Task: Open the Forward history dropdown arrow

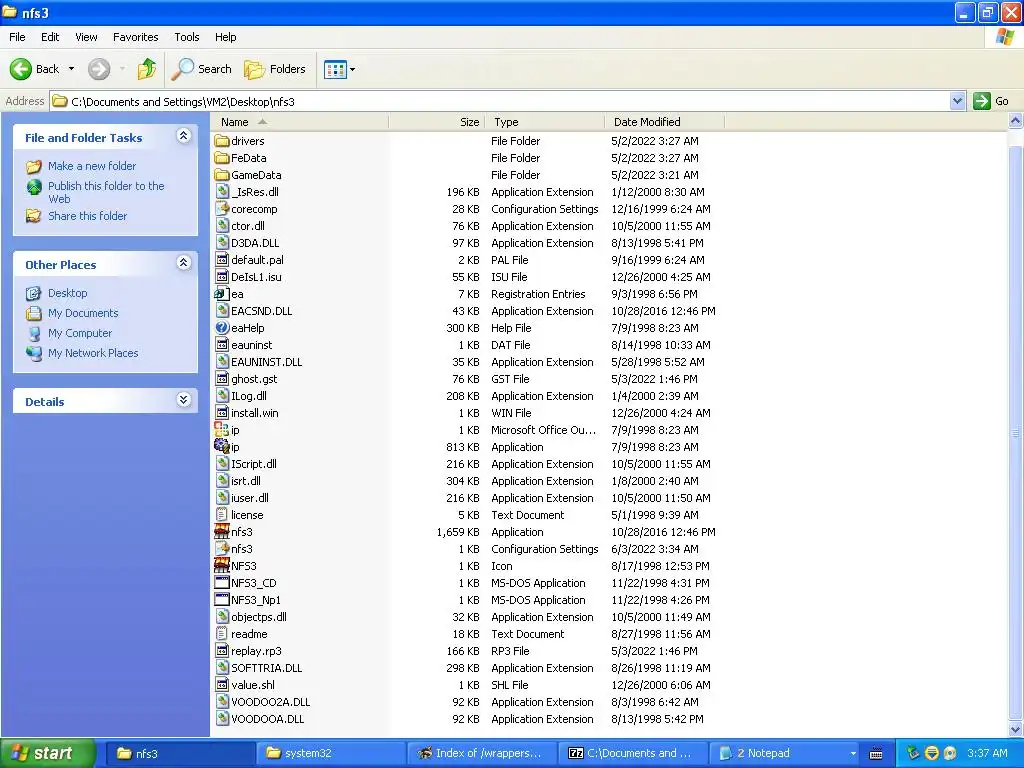Action: click(x=122, y=69)
